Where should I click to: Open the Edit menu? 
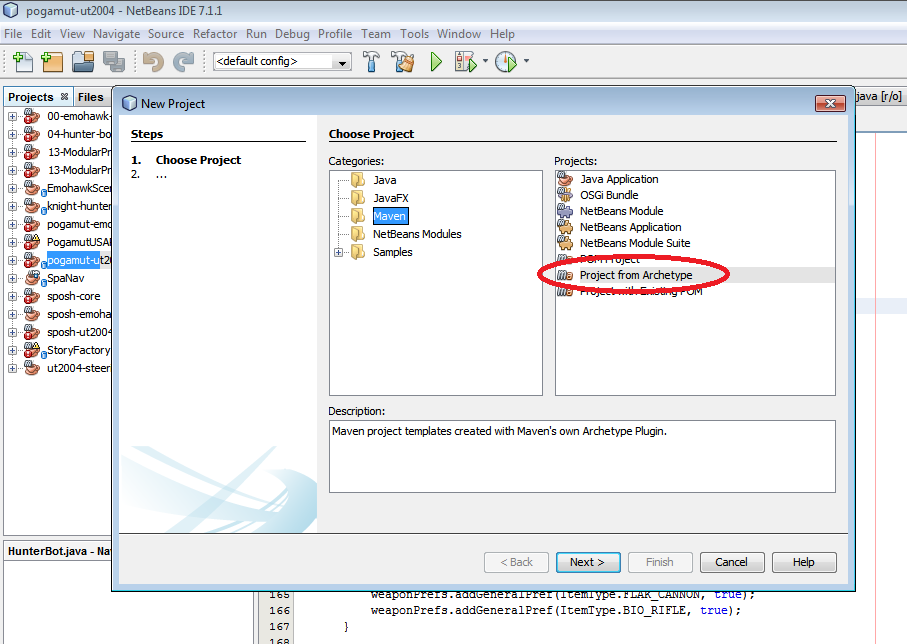[x=40, y=34]
